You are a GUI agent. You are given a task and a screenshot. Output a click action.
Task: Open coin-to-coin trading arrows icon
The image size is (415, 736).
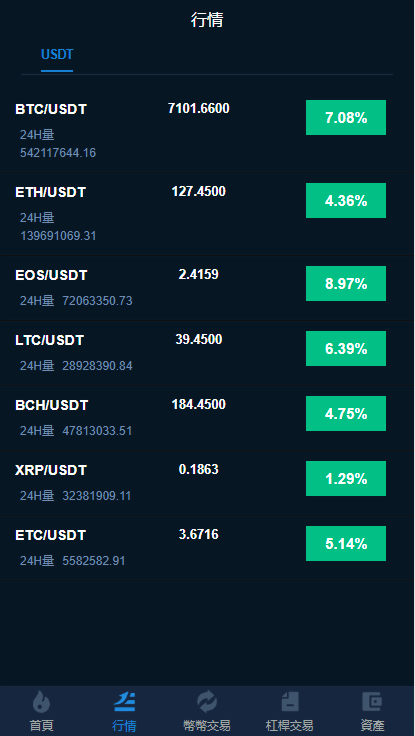pos(207,702)
